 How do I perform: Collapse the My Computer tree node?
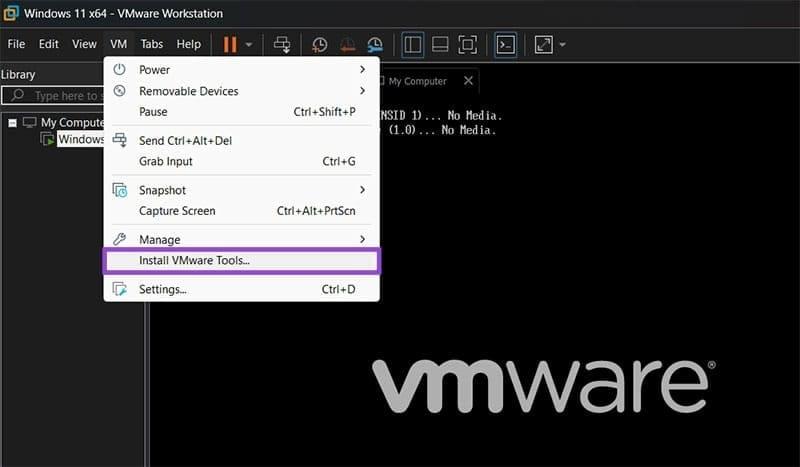coord(12,123)
